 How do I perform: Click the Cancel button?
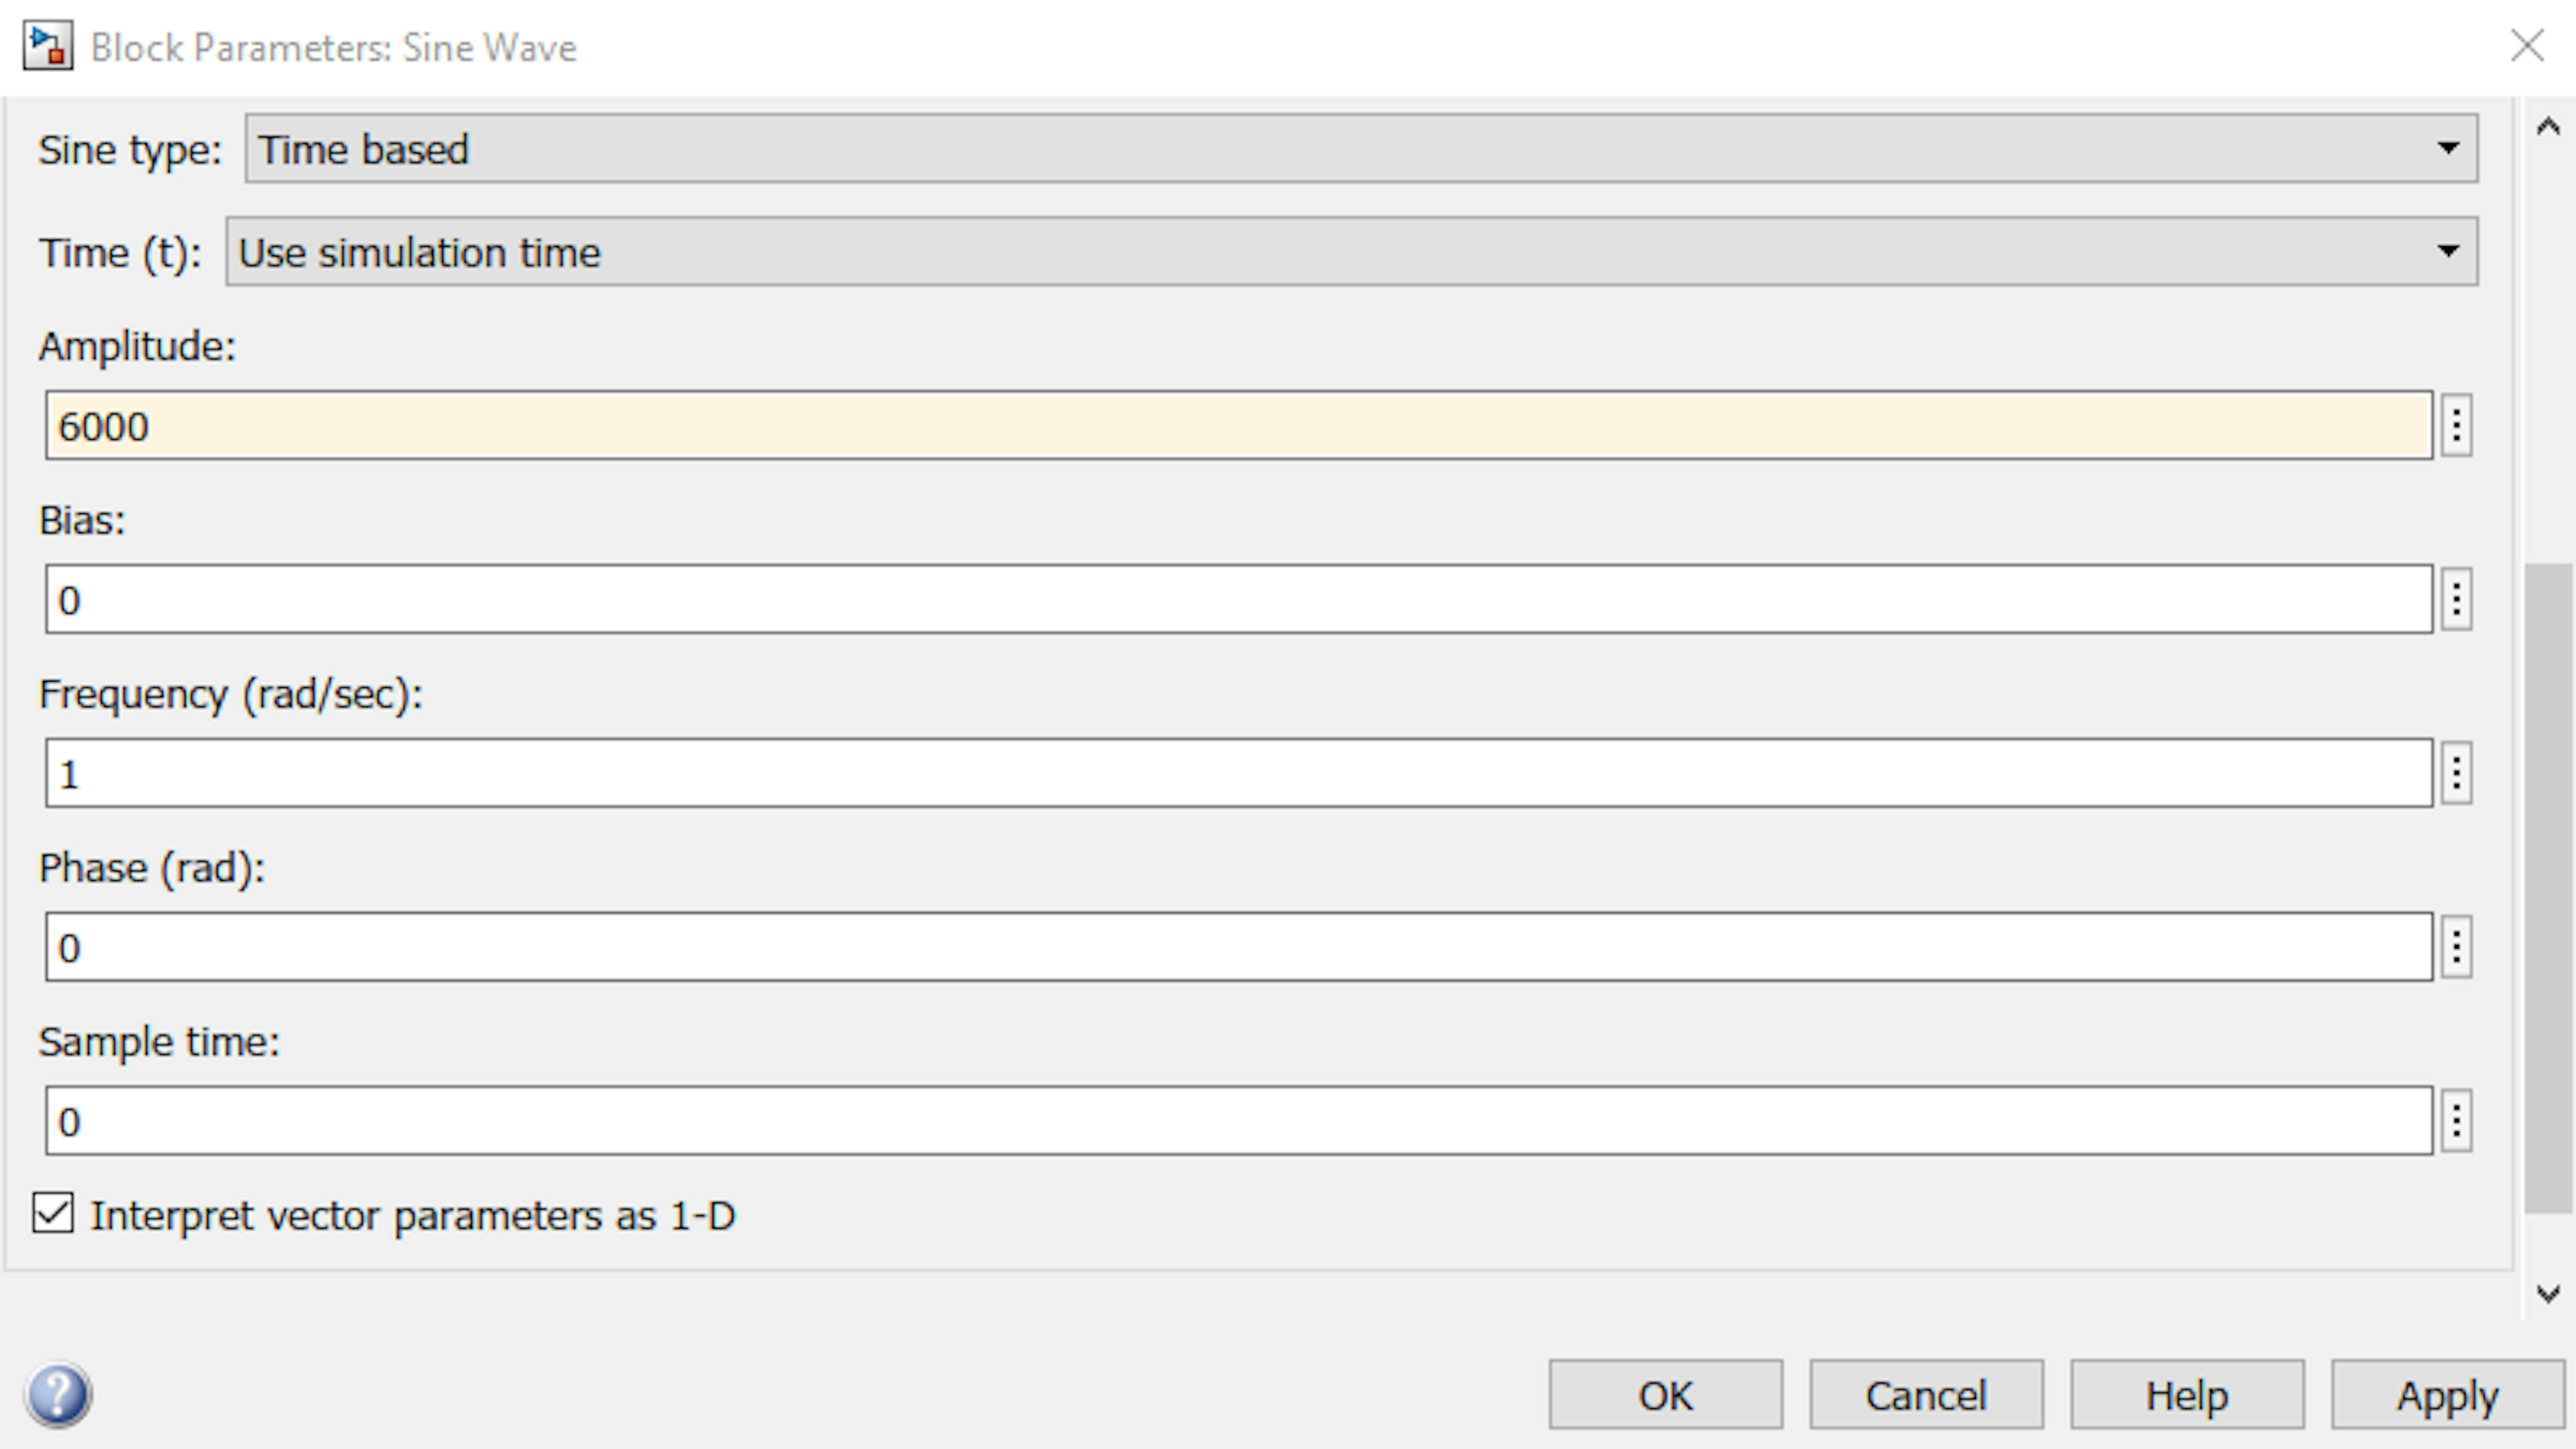[1926, 1395]
